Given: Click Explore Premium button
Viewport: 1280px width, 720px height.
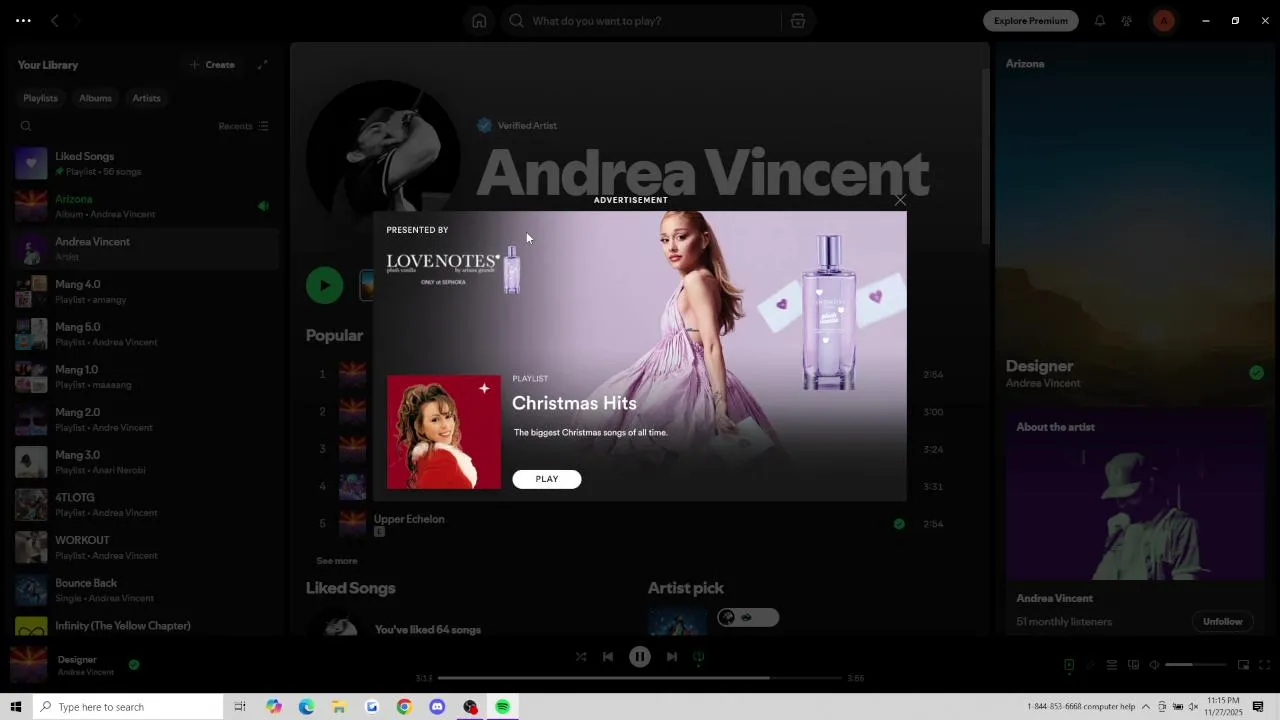Looking at the screenshot, I should click(1031, 21).
